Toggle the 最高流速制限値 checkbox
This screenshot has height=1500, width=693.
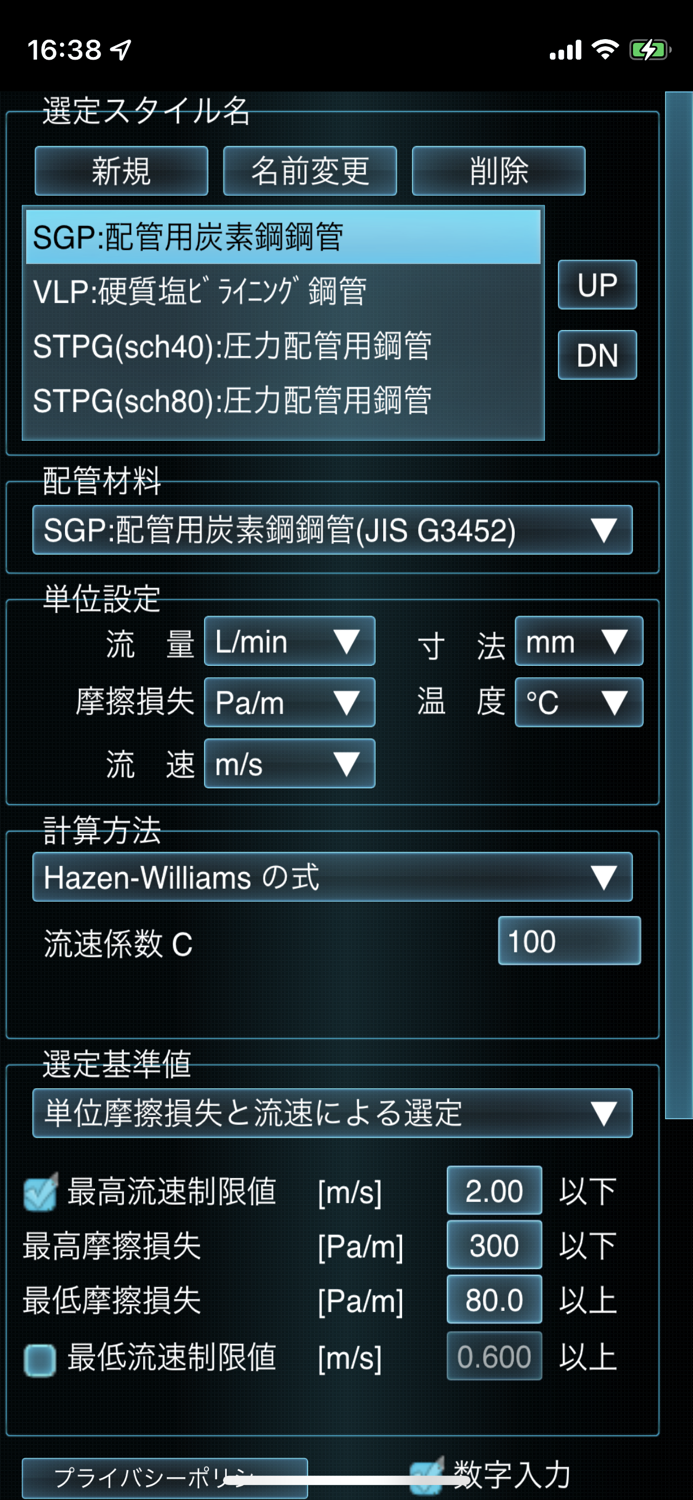coord(40,1193)
